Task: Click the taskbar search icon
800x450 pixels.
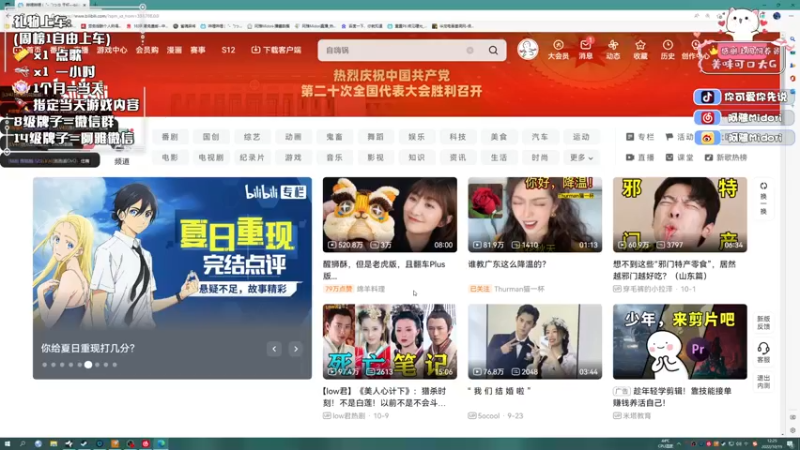Action: (22, 444)
